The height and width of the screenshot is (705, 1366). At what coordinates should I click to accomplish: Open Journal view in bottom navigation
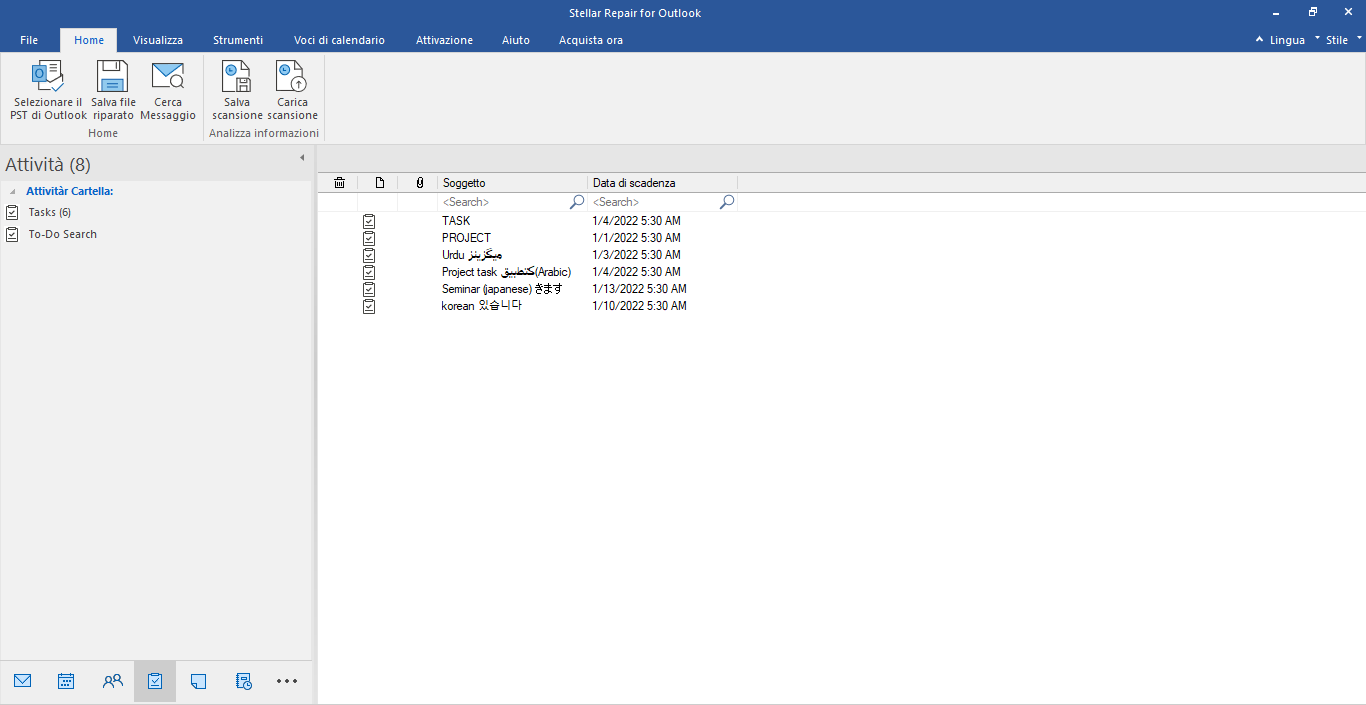(243, 681)
